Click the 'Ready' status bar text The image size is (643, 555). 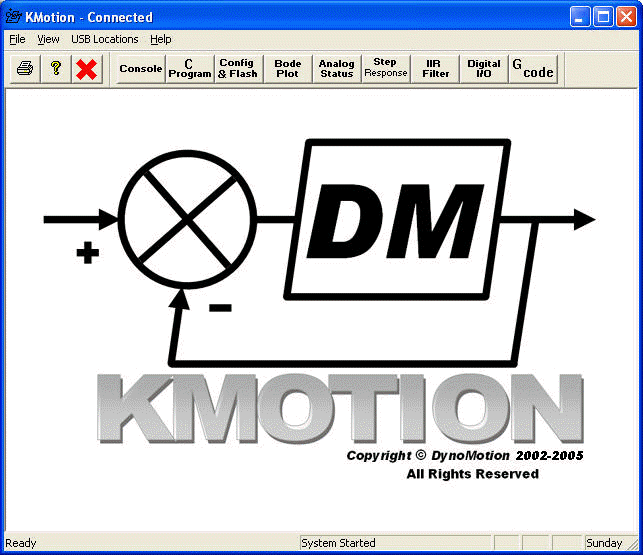21,543
